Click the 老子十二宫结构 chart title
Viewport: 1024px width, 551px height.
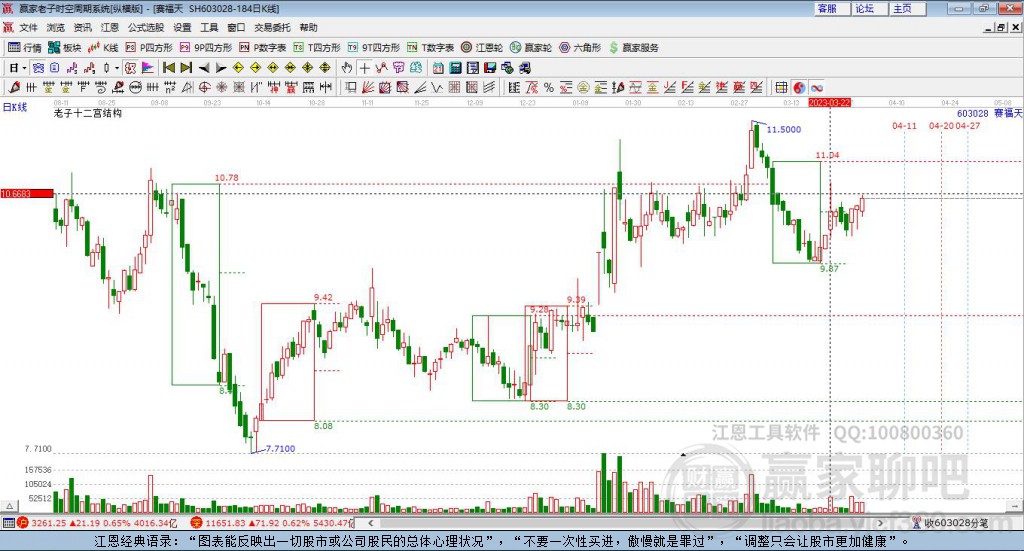tap(88, 113)
